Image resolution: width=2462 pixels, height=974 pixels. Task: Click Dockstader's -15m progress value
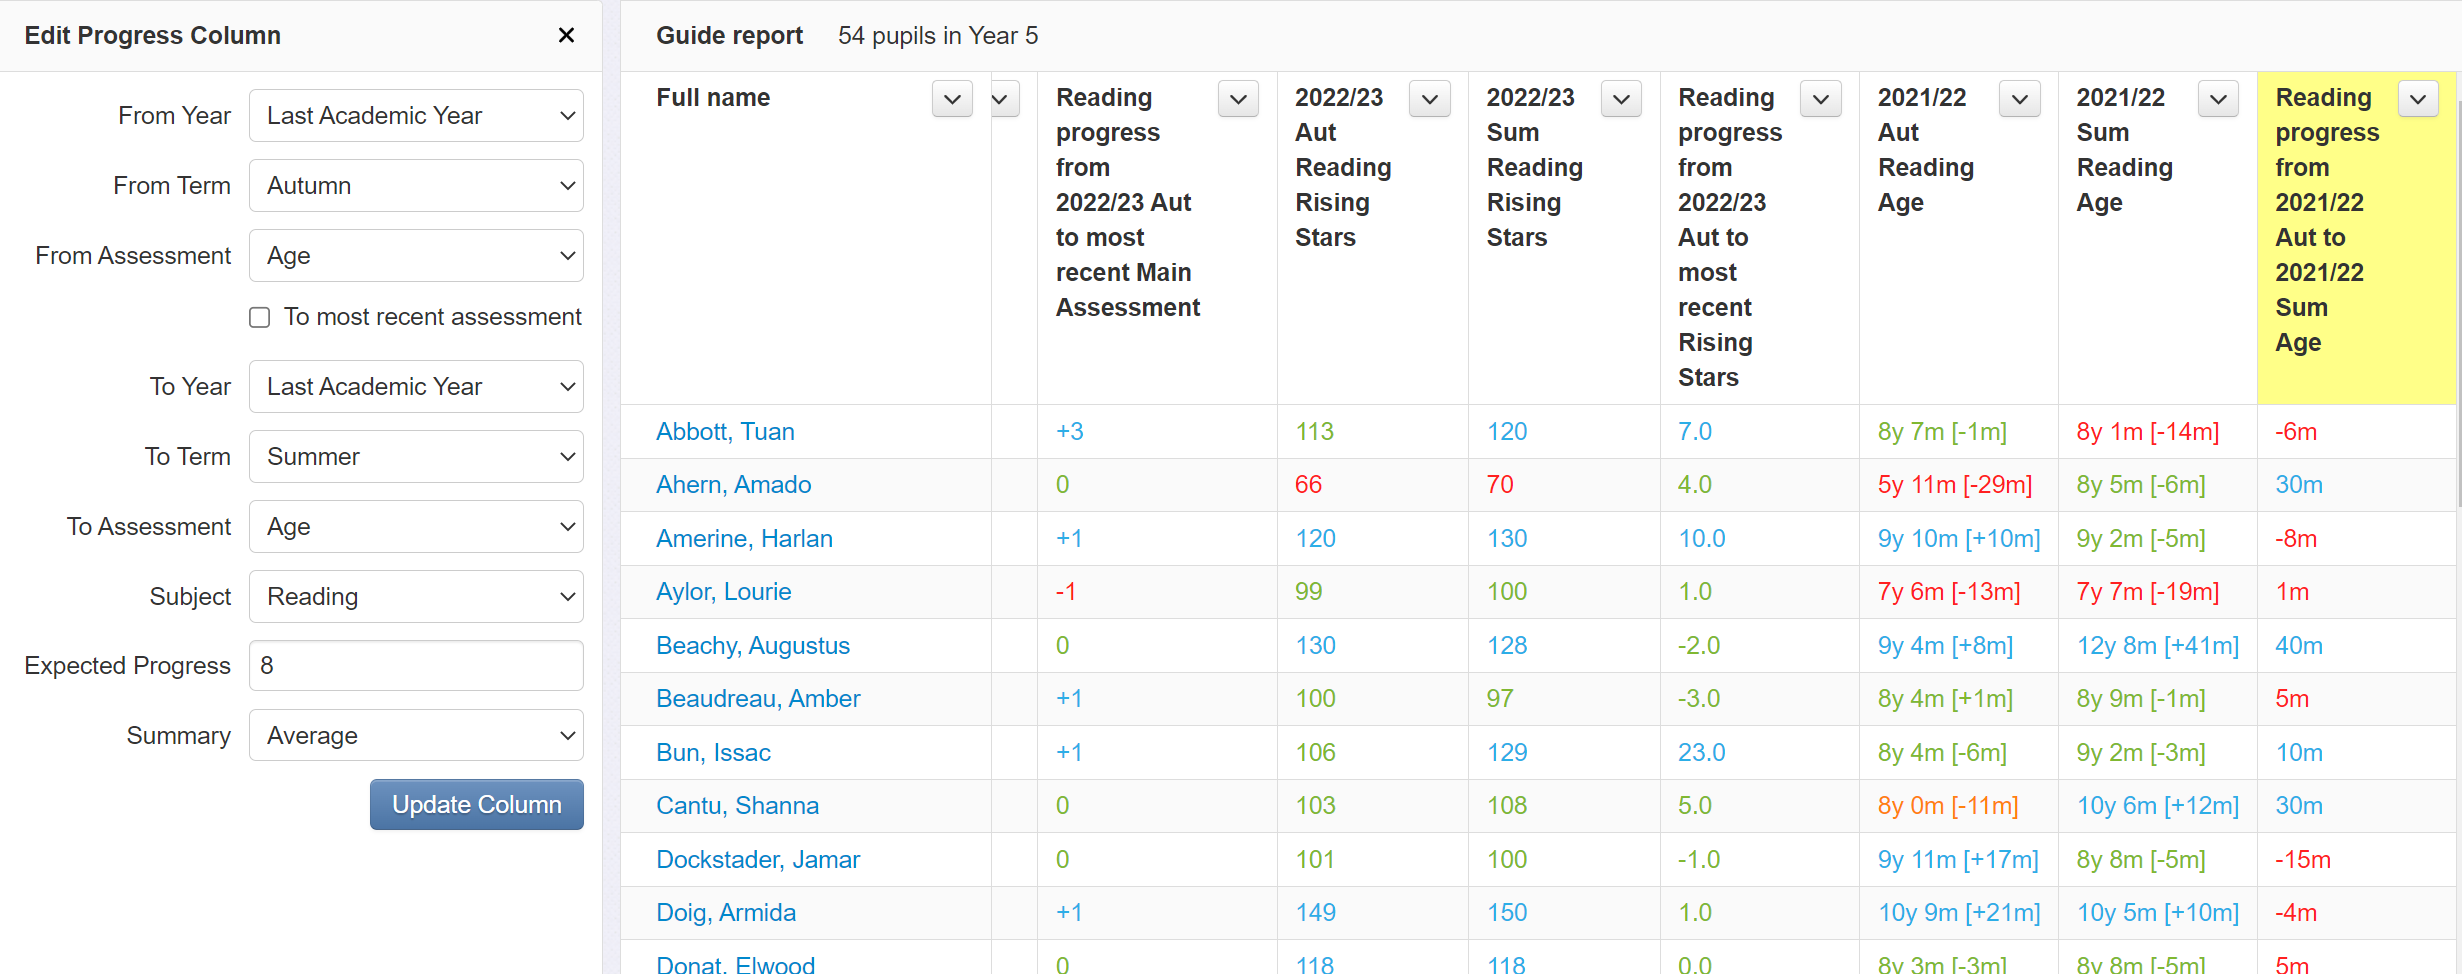point(2302,860)
